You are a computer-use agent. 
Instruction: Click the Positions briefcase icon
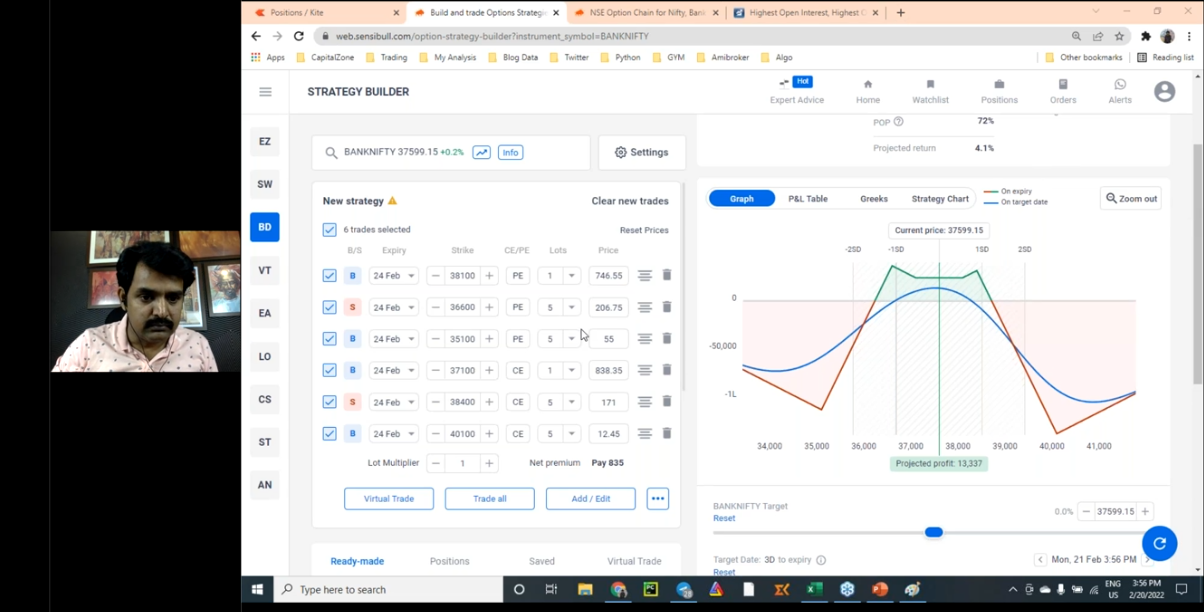998,85
